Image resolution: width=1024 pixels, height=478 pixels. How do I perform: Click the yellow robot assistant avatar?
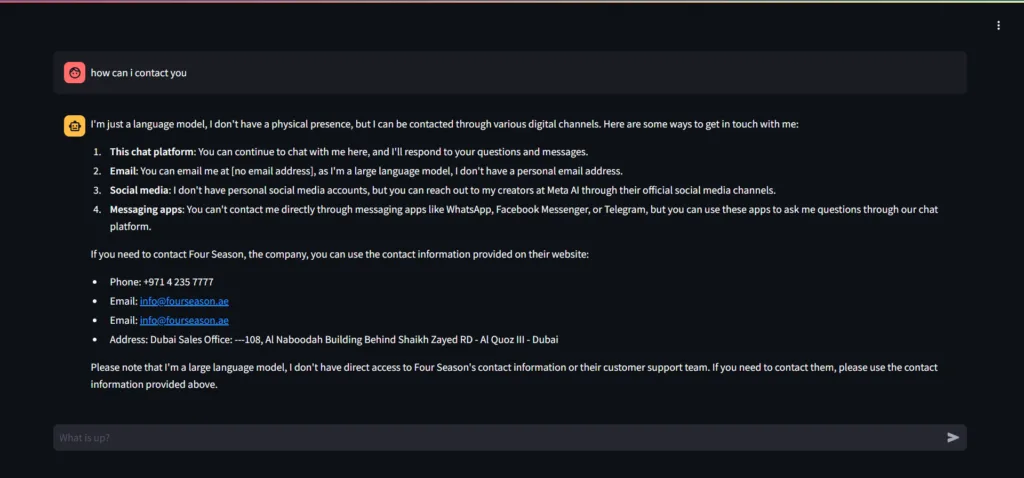74,126
